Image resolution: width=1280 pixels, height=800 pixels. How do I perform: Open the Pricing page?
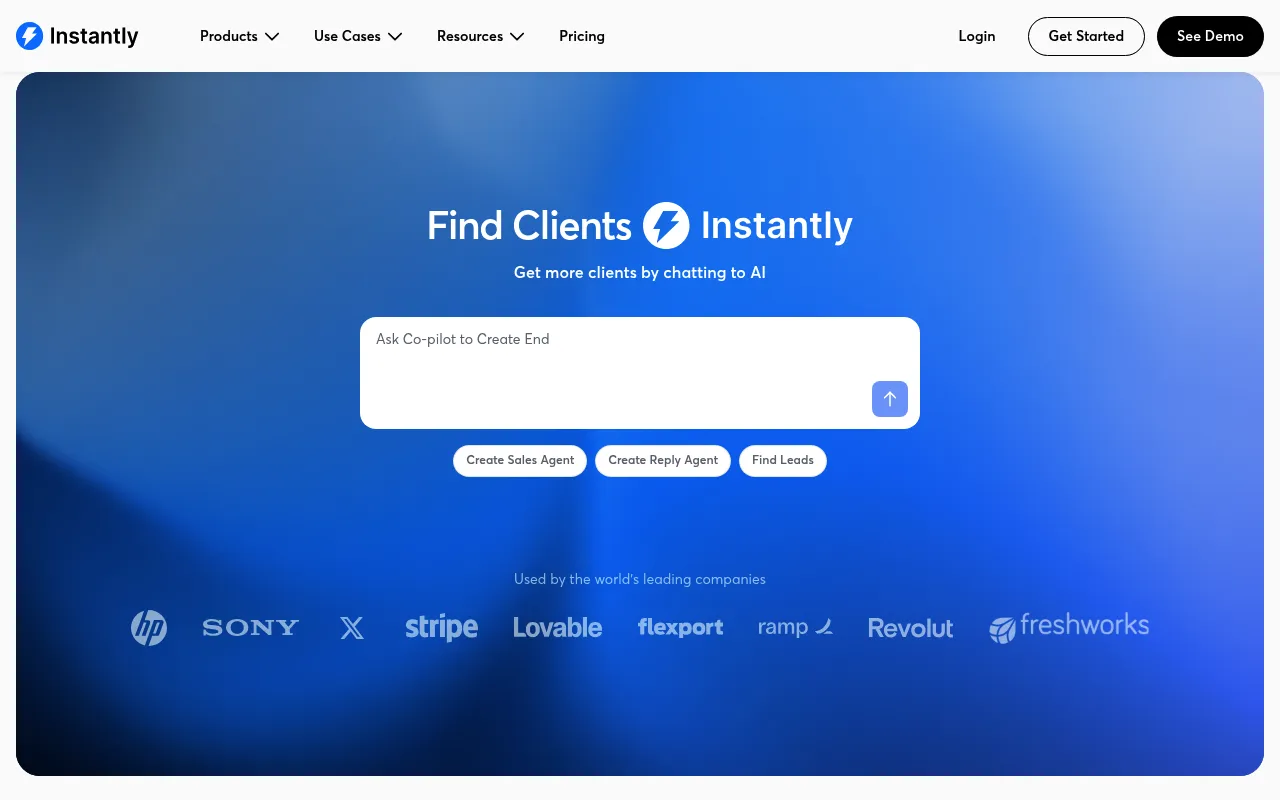tap(582, 36)
